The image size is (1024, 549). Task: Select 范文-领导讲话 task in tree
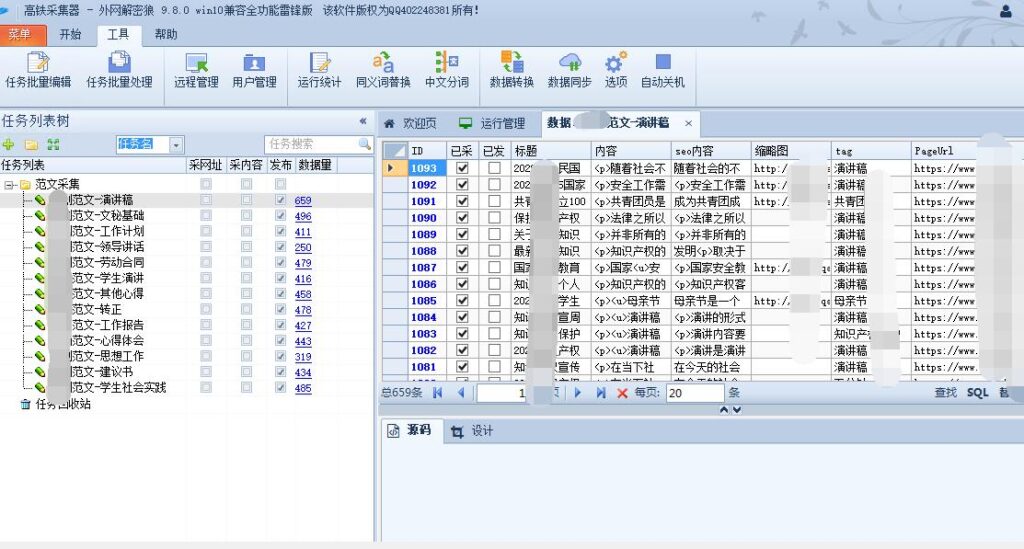coord(107,247)
